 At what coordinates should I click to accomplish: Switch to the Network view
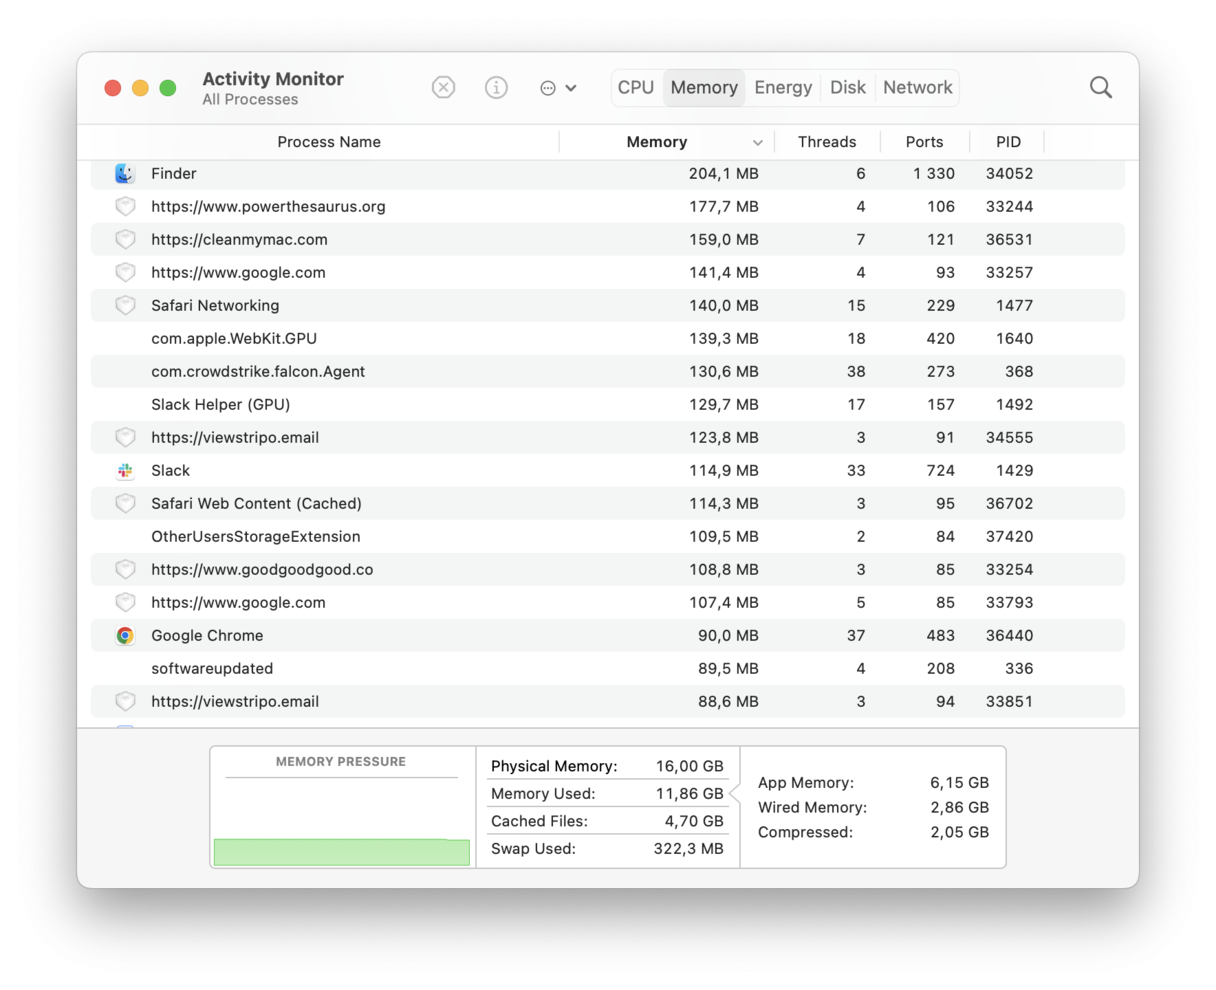(x=917, y=87)
